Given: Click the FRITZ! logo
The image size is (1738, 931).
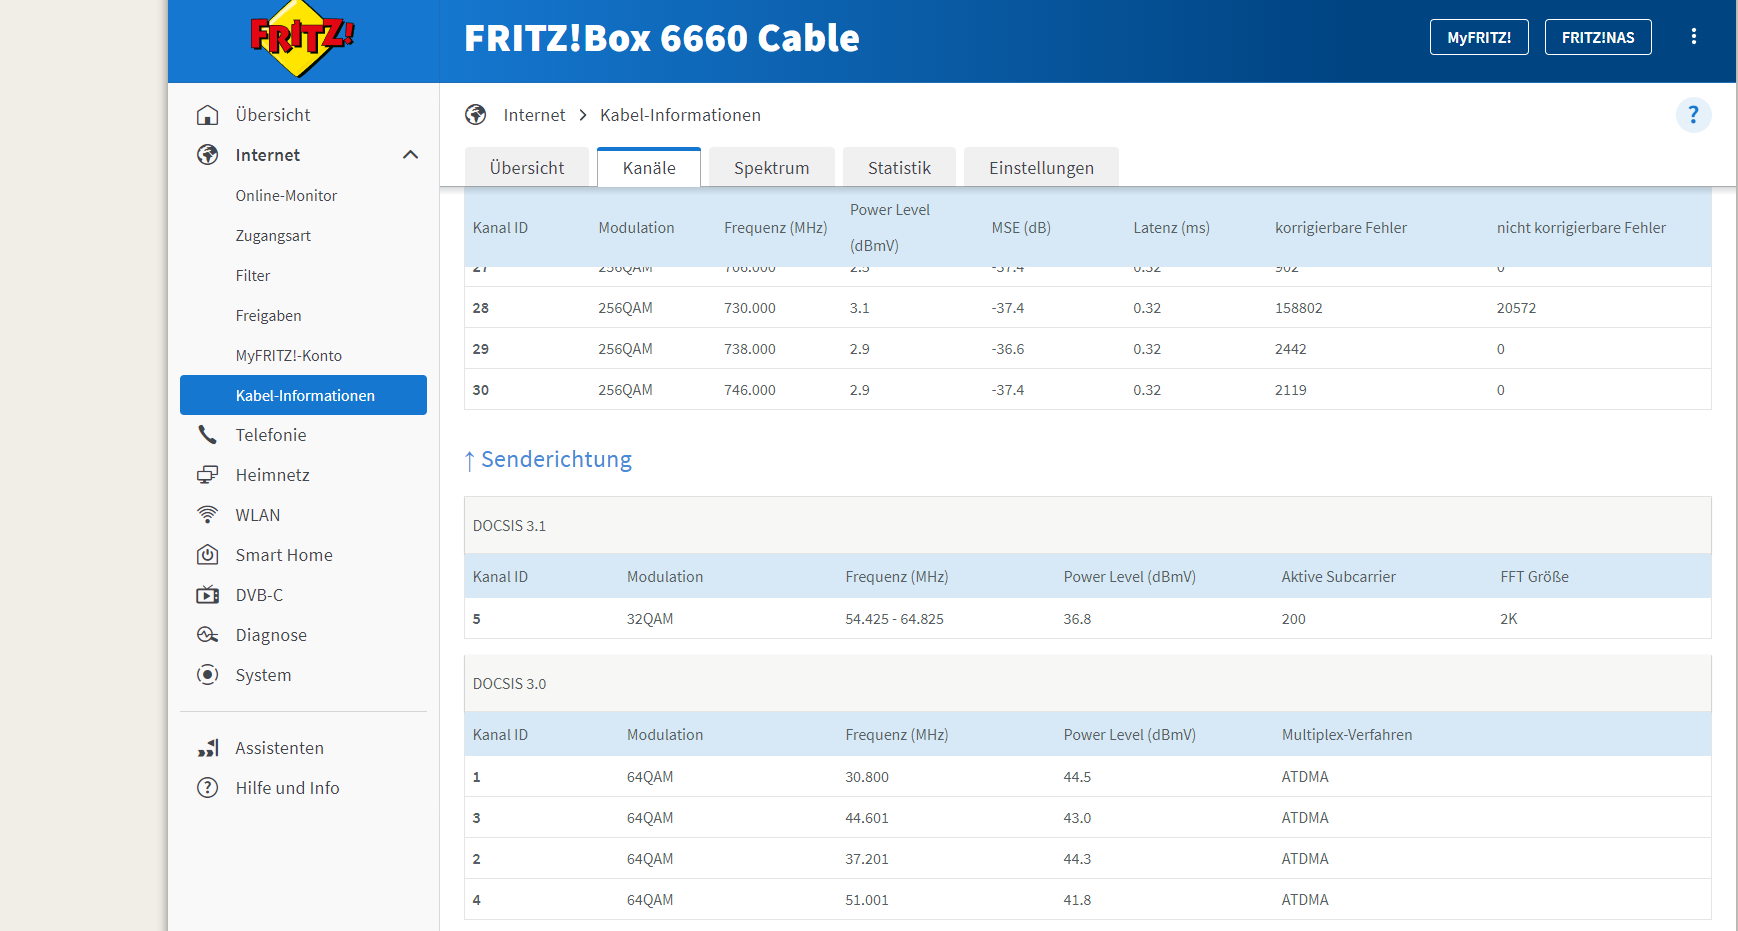Looking at the screenshot, I should pos(302,38).
